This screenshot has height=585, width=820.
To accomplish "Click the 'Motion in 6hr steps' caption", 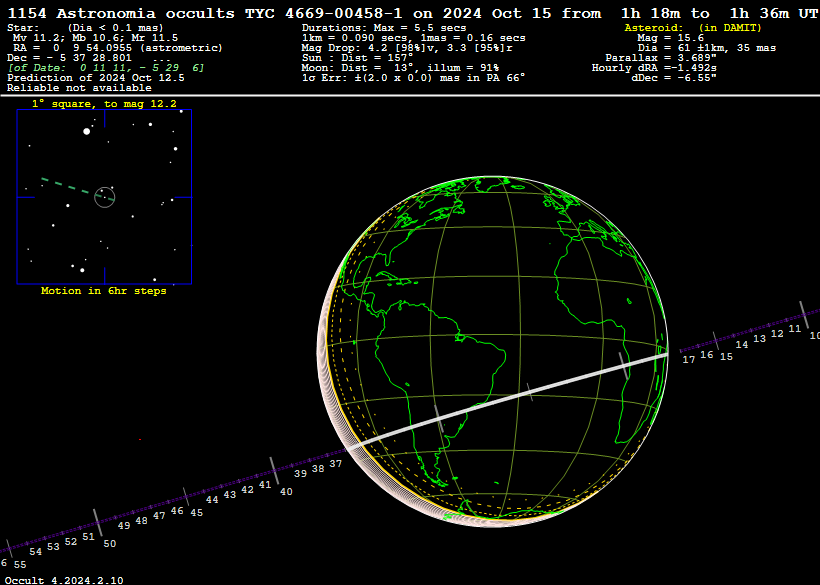I will (104, 291).
